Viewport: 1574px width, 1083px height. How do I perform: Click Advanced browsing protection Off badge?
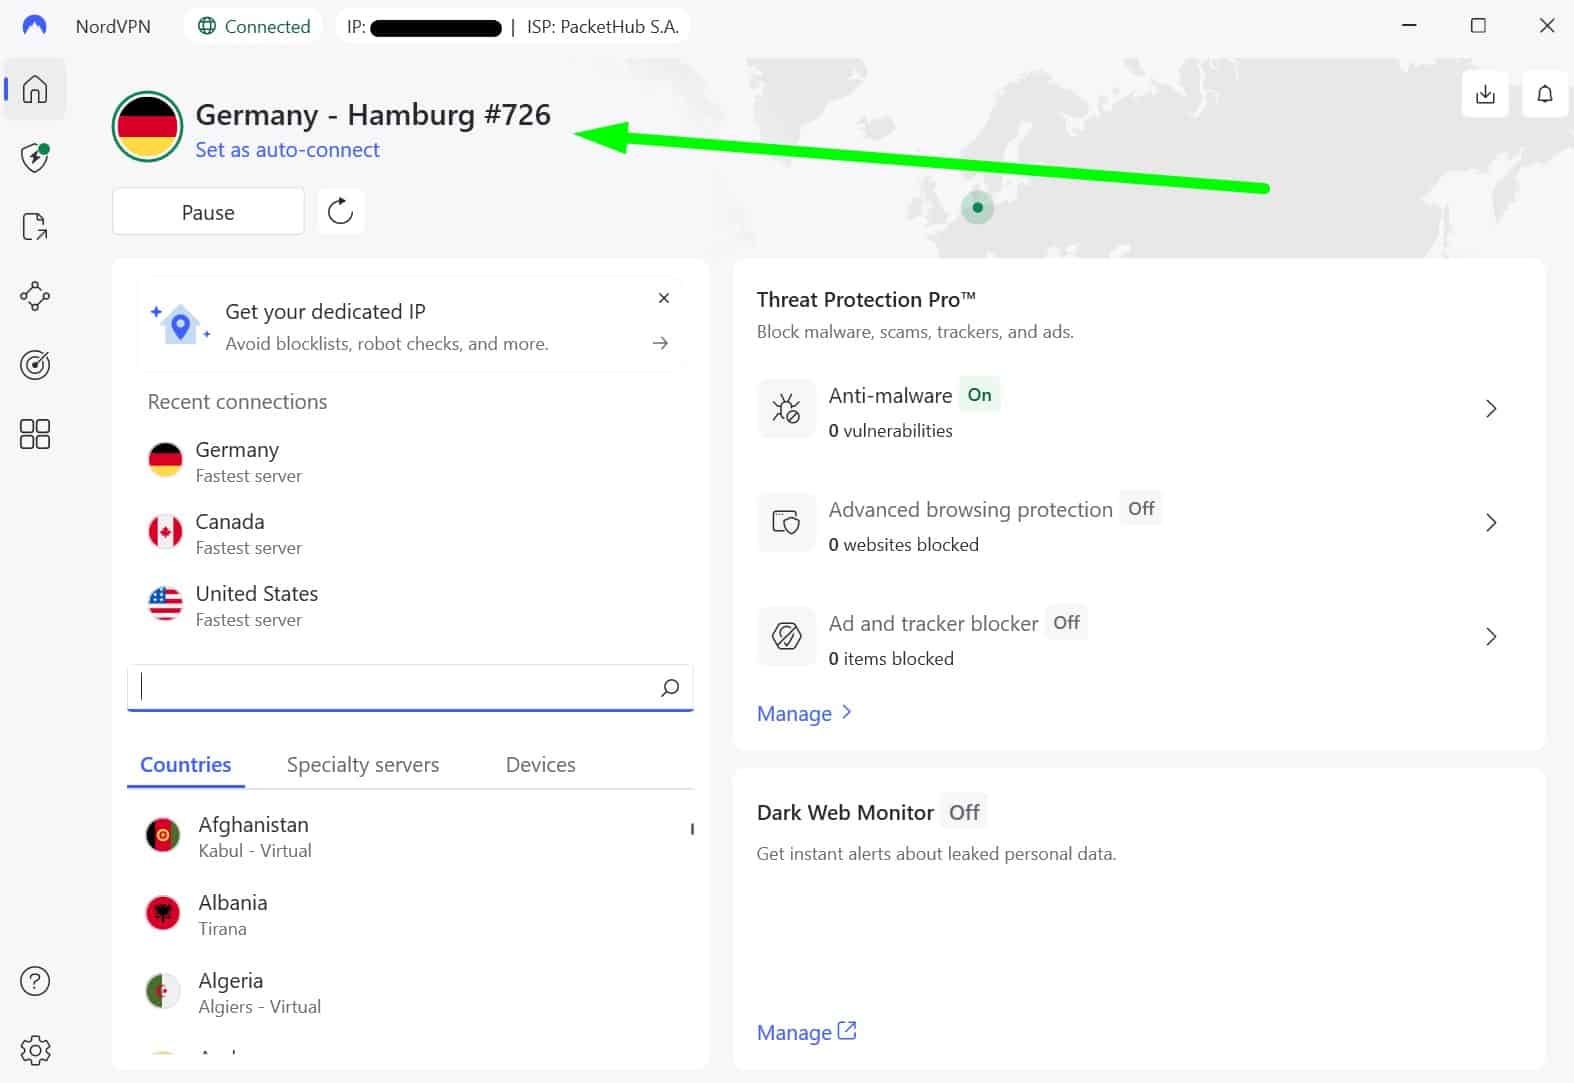(x=1141, y=508)
